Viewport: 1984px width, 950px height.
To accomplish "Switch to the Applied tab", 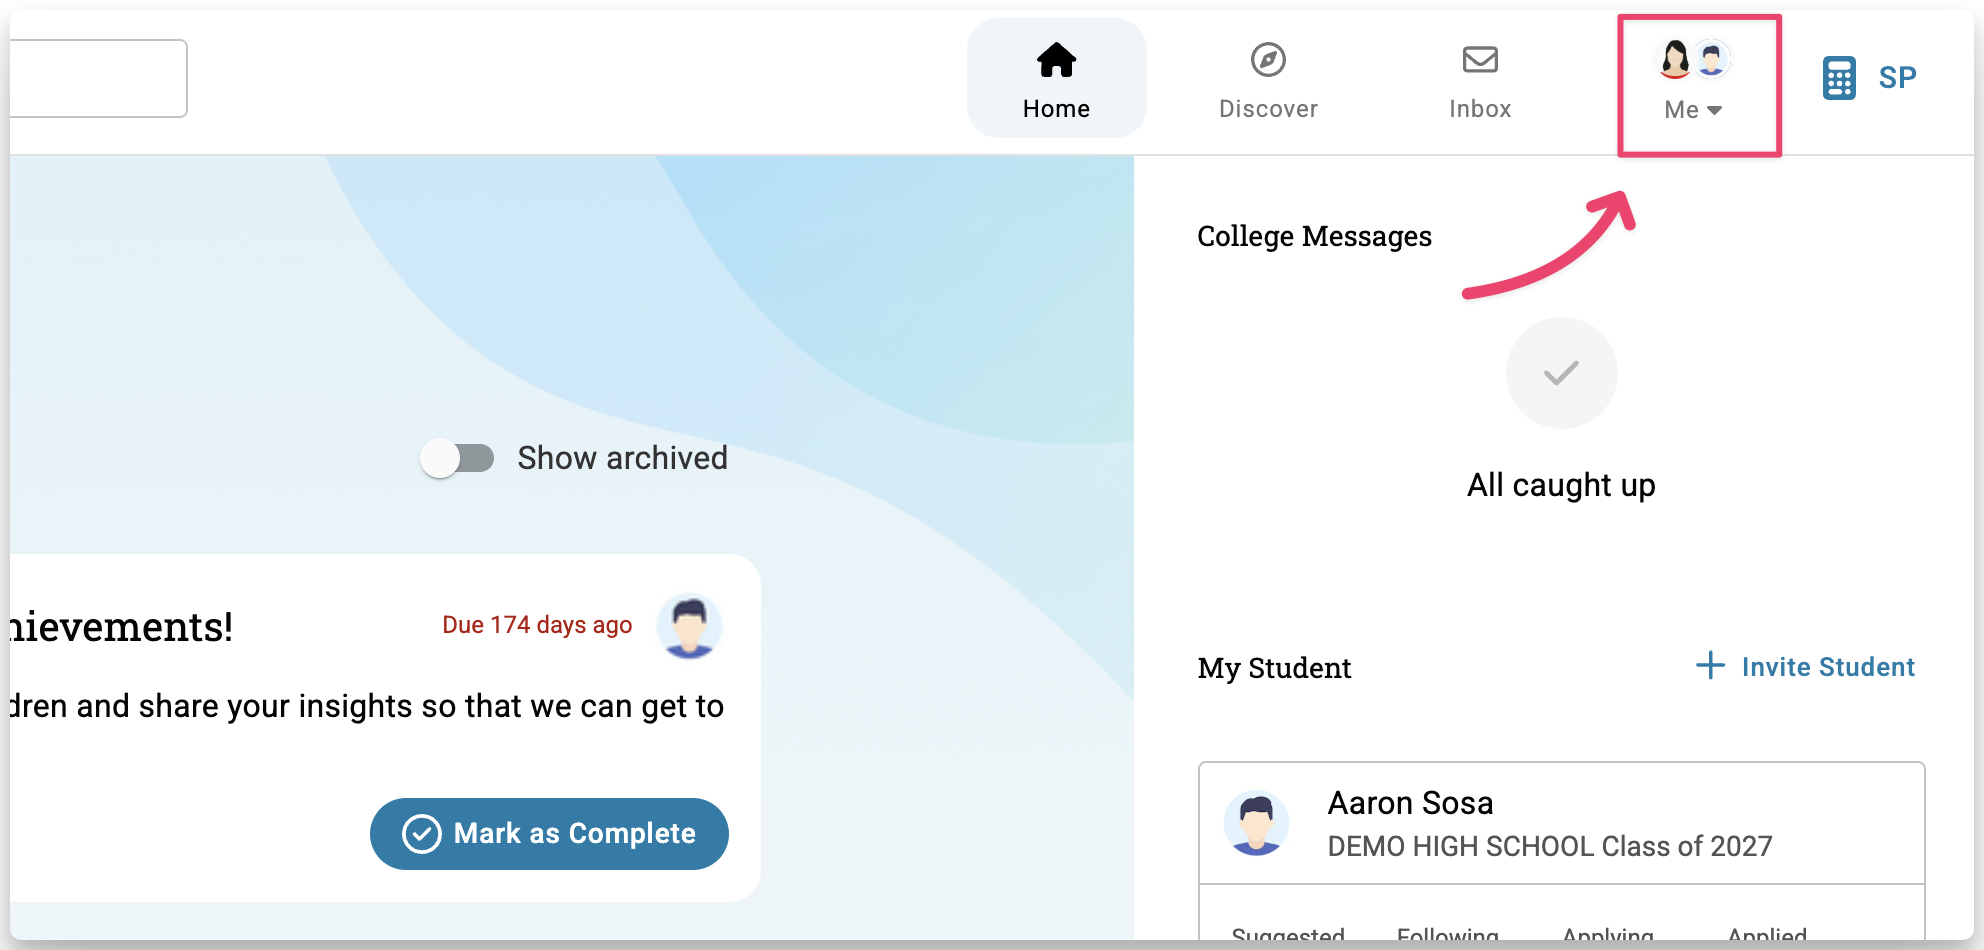I will click(x=1767, y=936).
